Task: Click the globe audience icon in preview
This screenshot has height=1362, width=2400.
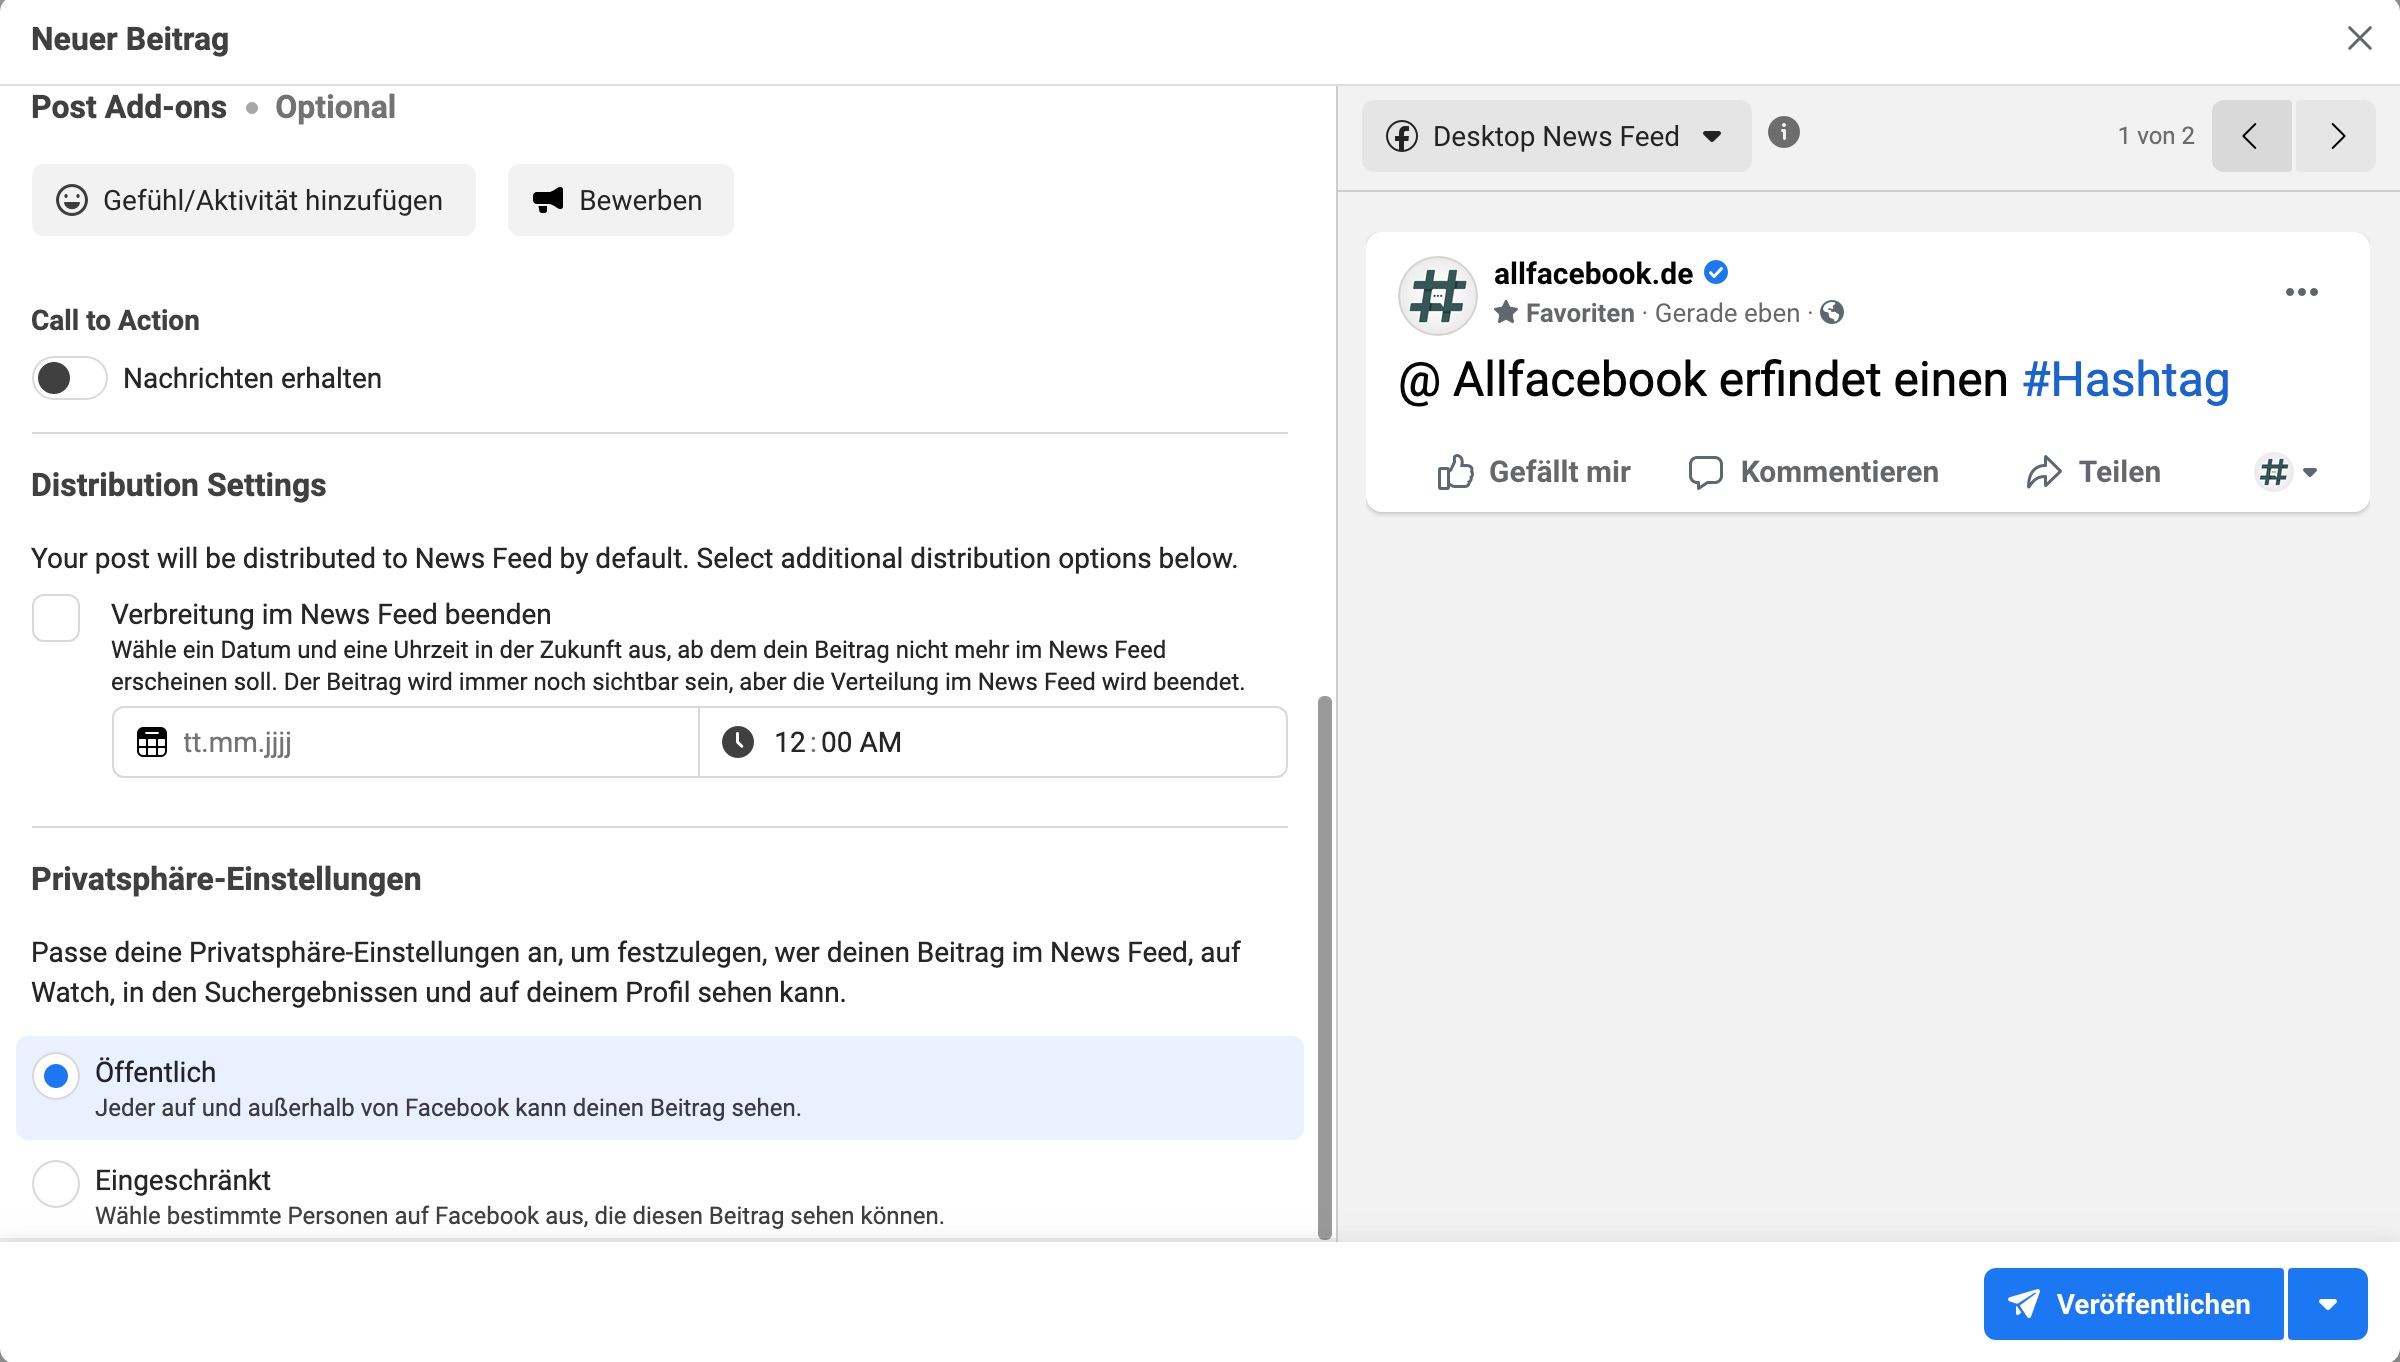Action: pyautogui.click(x=1832, y=313)
